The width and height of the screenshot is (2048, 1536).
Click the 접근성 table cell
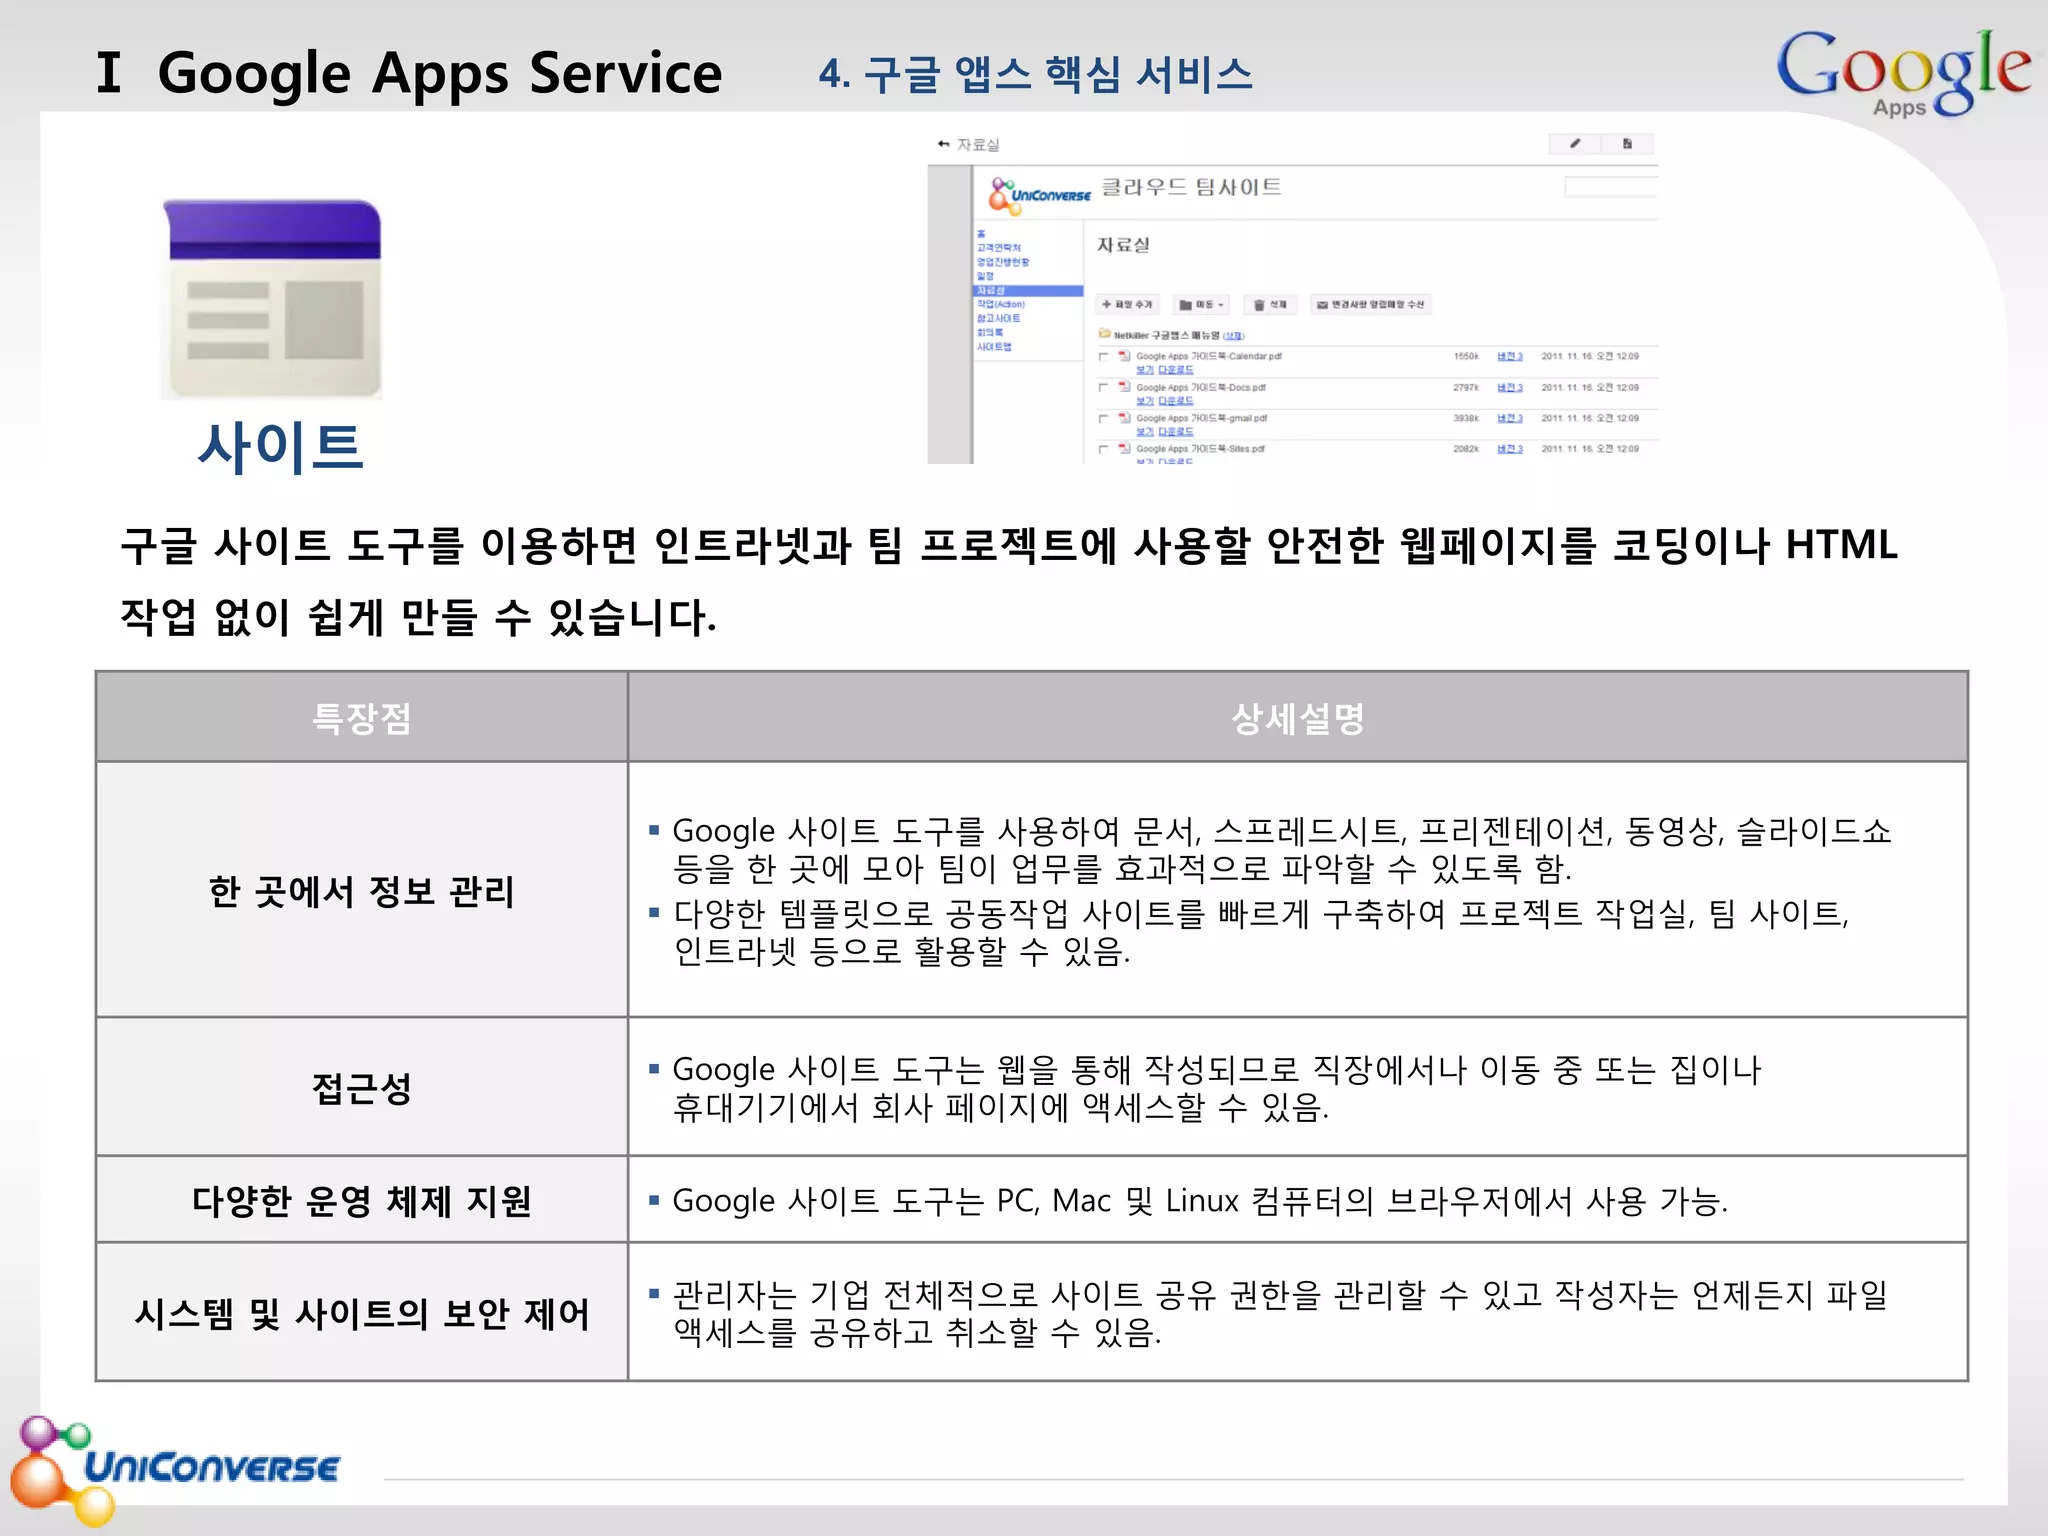[362, 1088]
